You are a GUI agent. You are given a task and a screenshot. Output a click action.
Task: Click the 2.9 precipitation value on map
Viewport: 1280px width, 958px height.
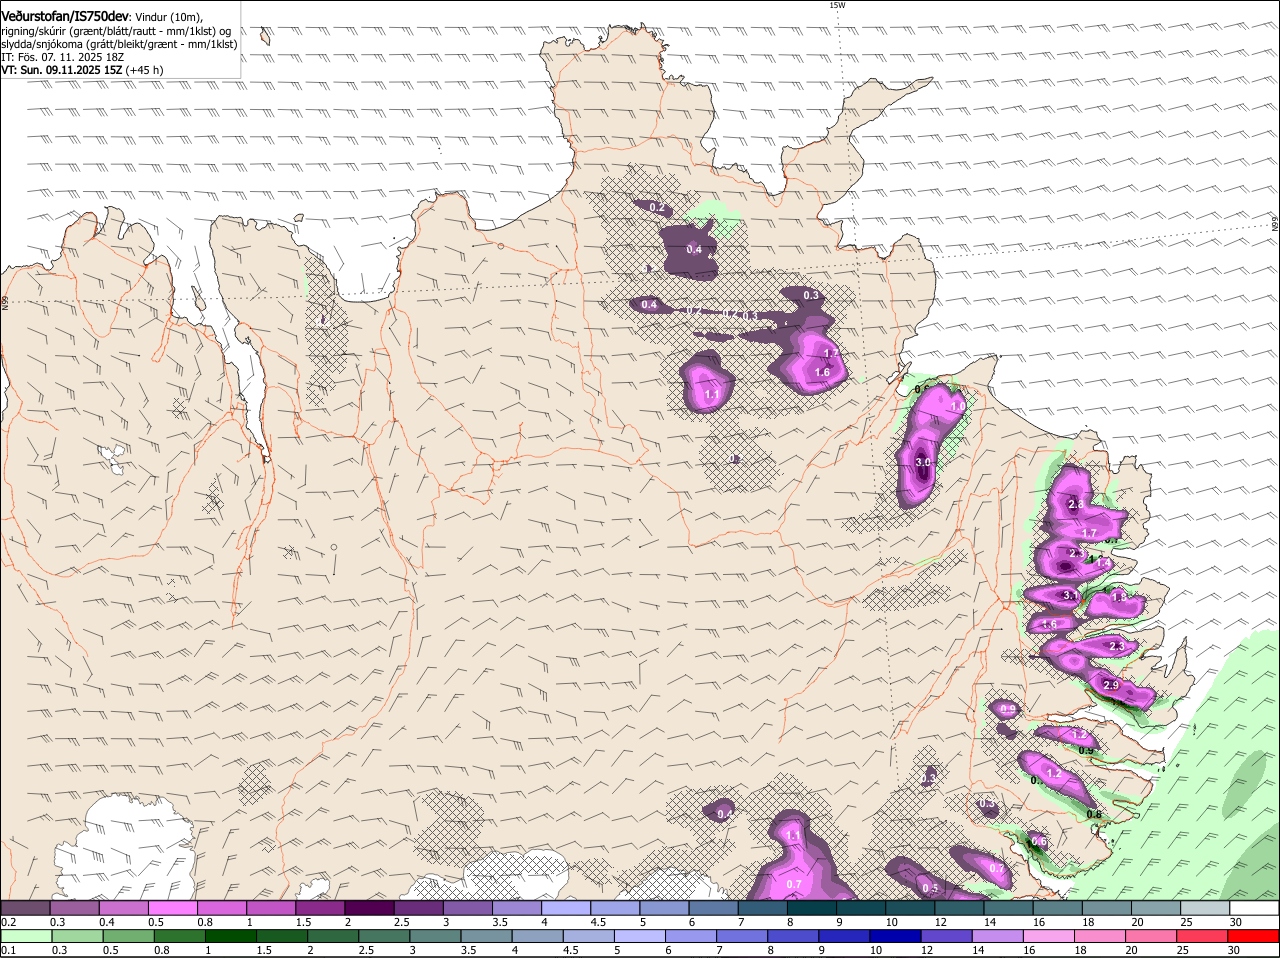pyautogui.click(x=1111, y=685)
